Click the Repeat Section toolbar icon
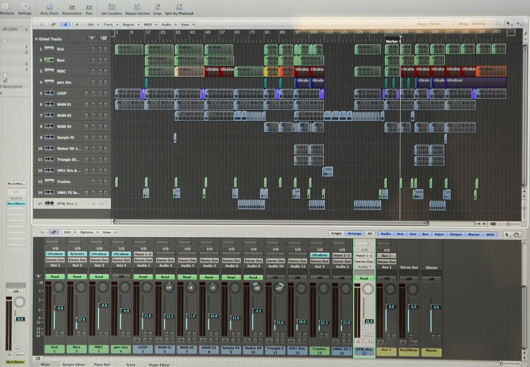530x367 pixels. tap(138, 7)
